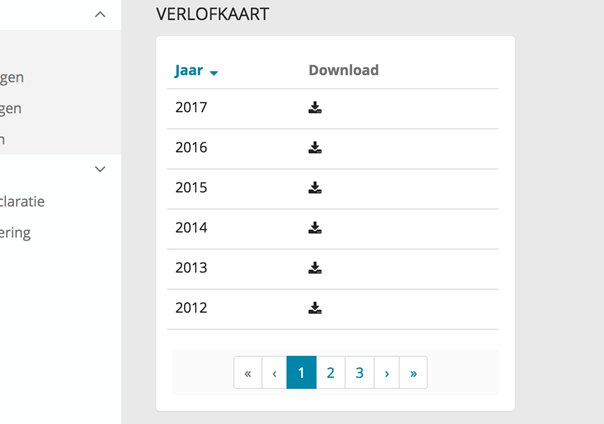Select the 2017 year cell
Image resolution: width=604 pixels, height=424 pixels.
(191, 108)
